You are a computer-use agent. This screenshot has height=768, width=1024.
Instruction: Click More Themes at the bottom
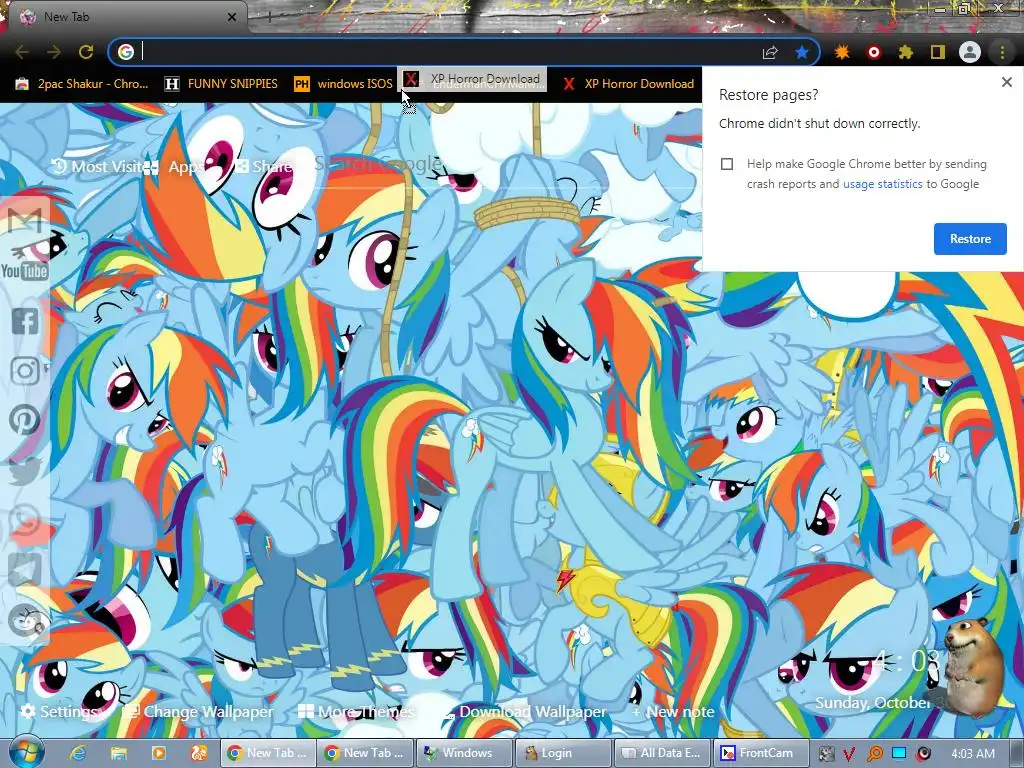coord(356,711)
